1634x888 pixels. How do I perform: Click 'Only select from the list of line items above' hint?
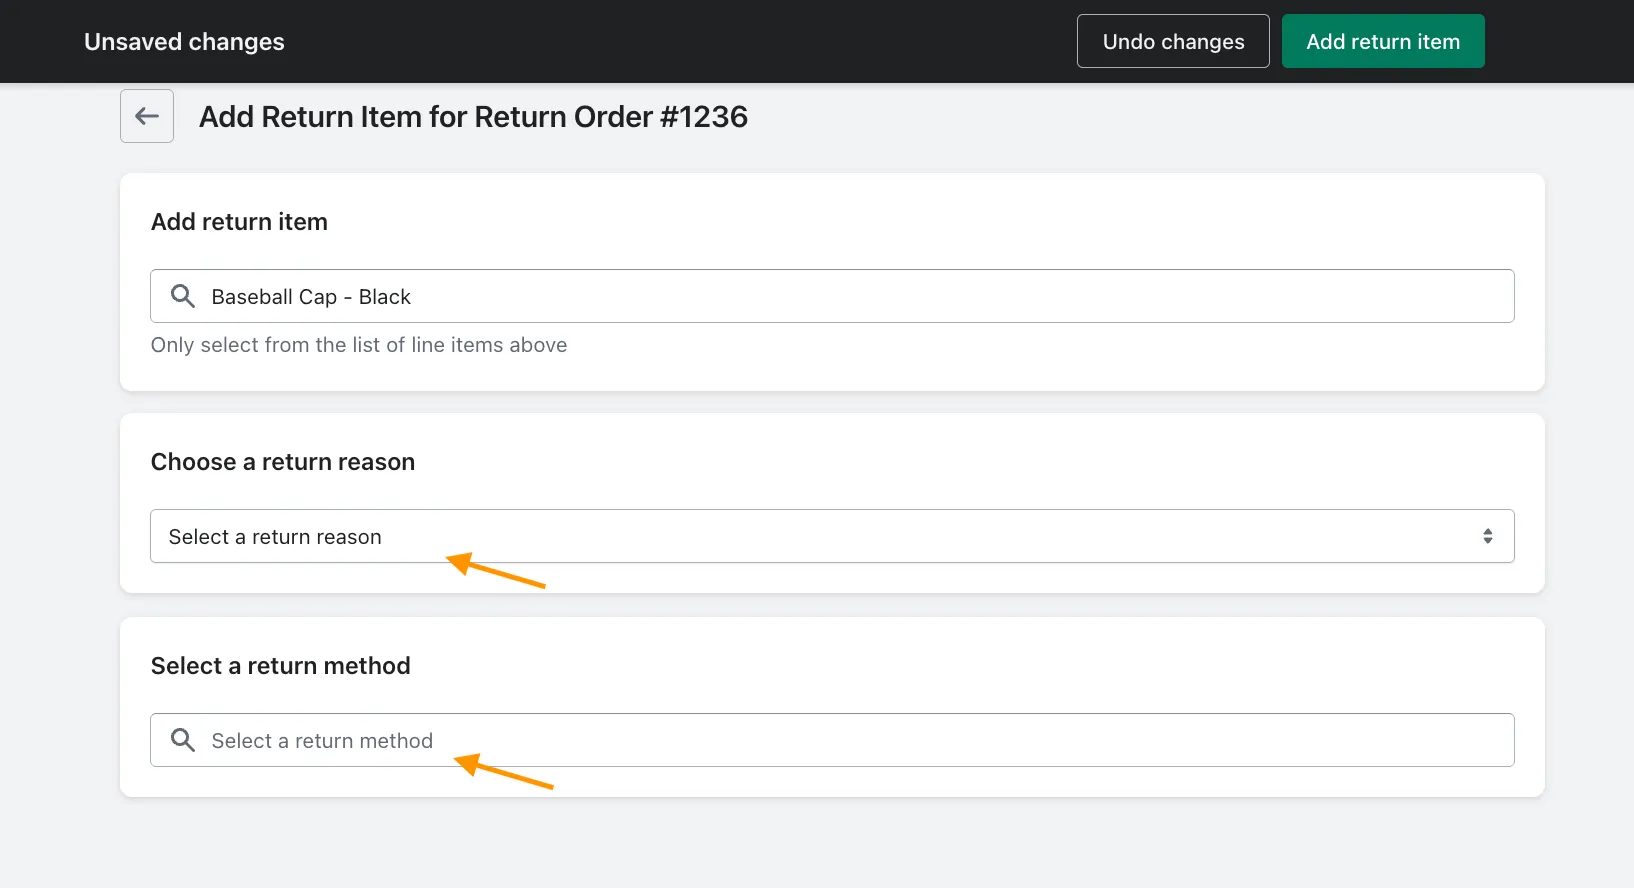[x=359, y=345]
